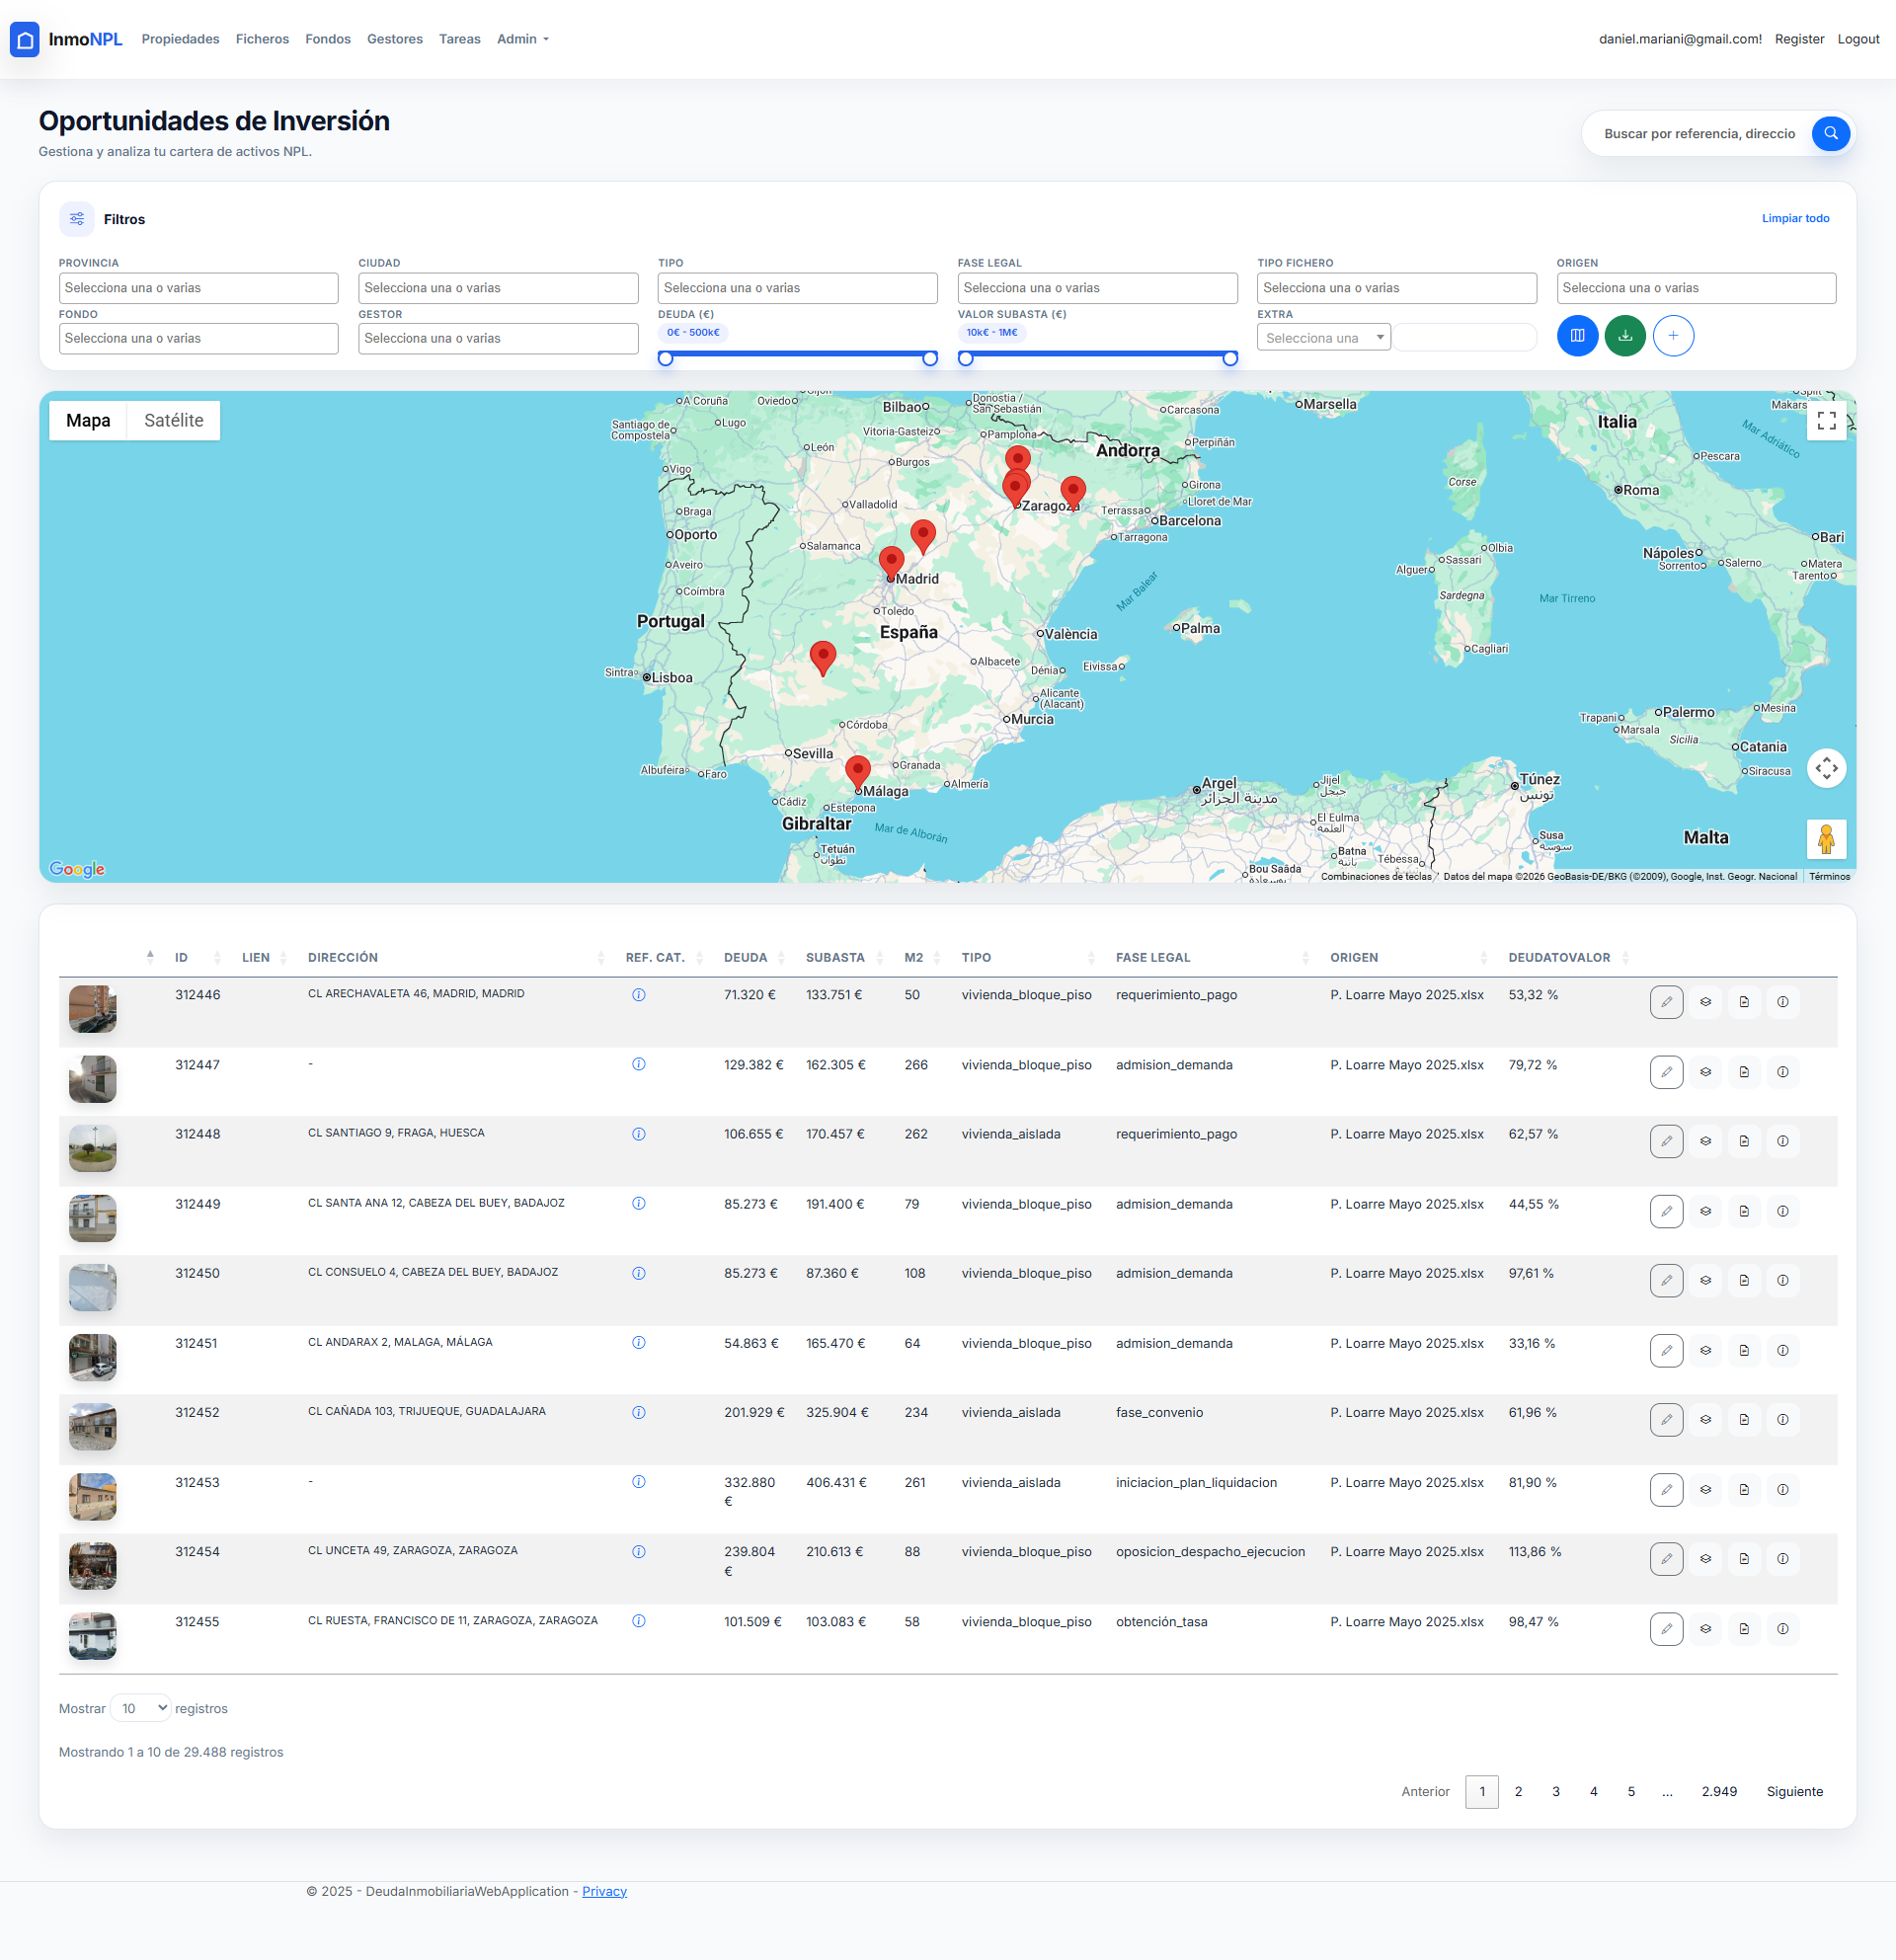This screenshot has height=1960, width=1896.
Task: Toggle map fullscreen view
Action: [x=1826, y=421]
